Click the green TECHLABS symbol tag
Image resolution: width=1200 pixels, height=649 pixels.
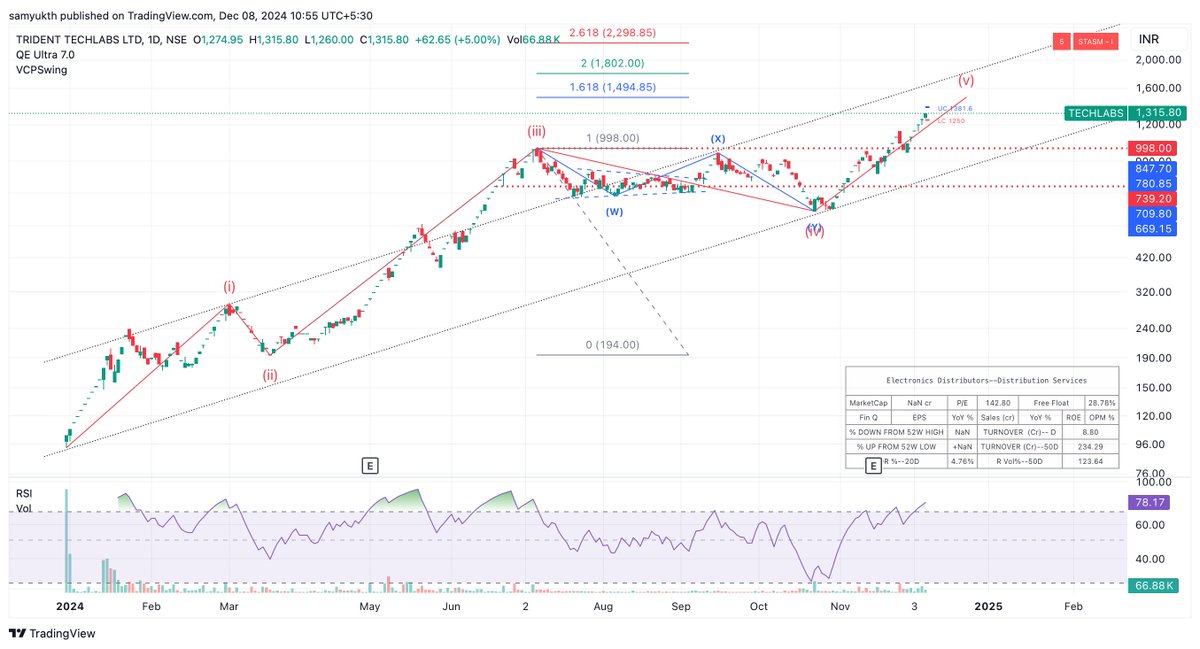click(x=1096, y=113)
